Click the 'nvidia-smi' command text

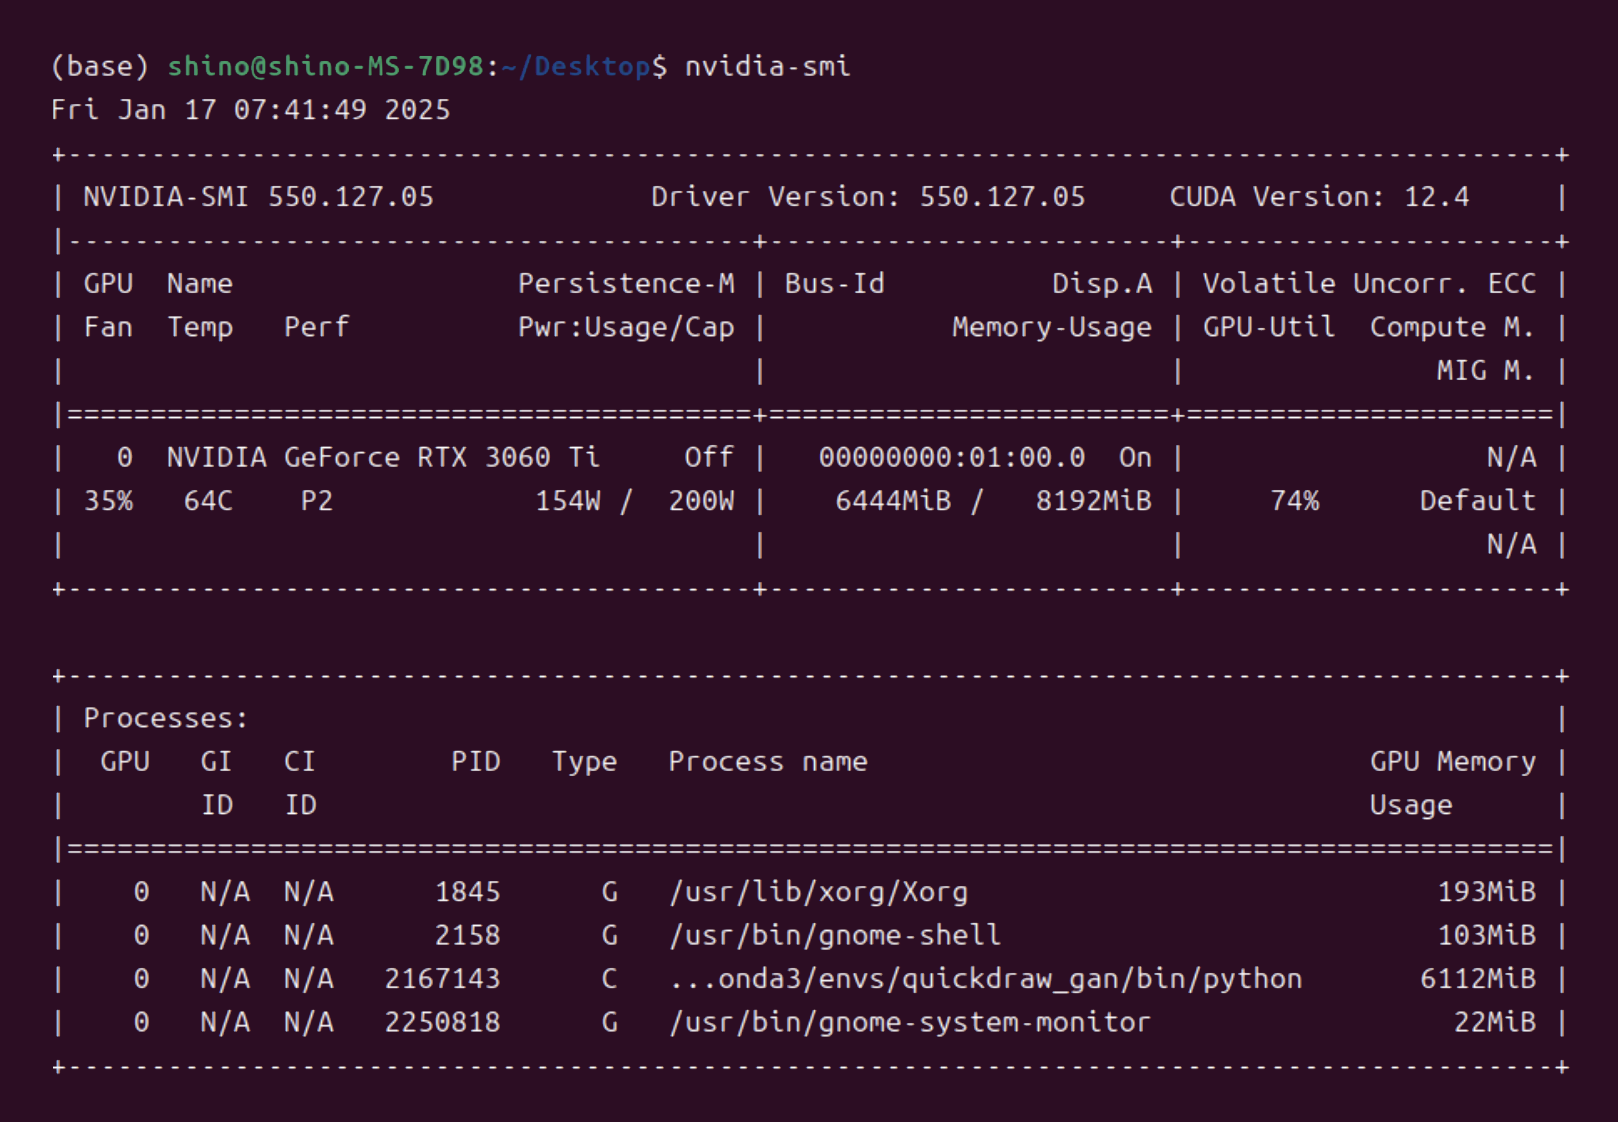pyautogui.click(x=767, y=66)
